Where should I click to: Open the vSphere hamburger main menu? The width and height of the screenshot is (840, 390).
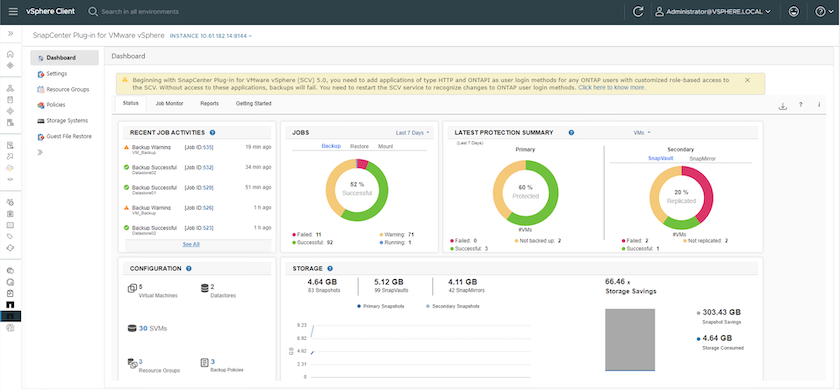point(13,11)
